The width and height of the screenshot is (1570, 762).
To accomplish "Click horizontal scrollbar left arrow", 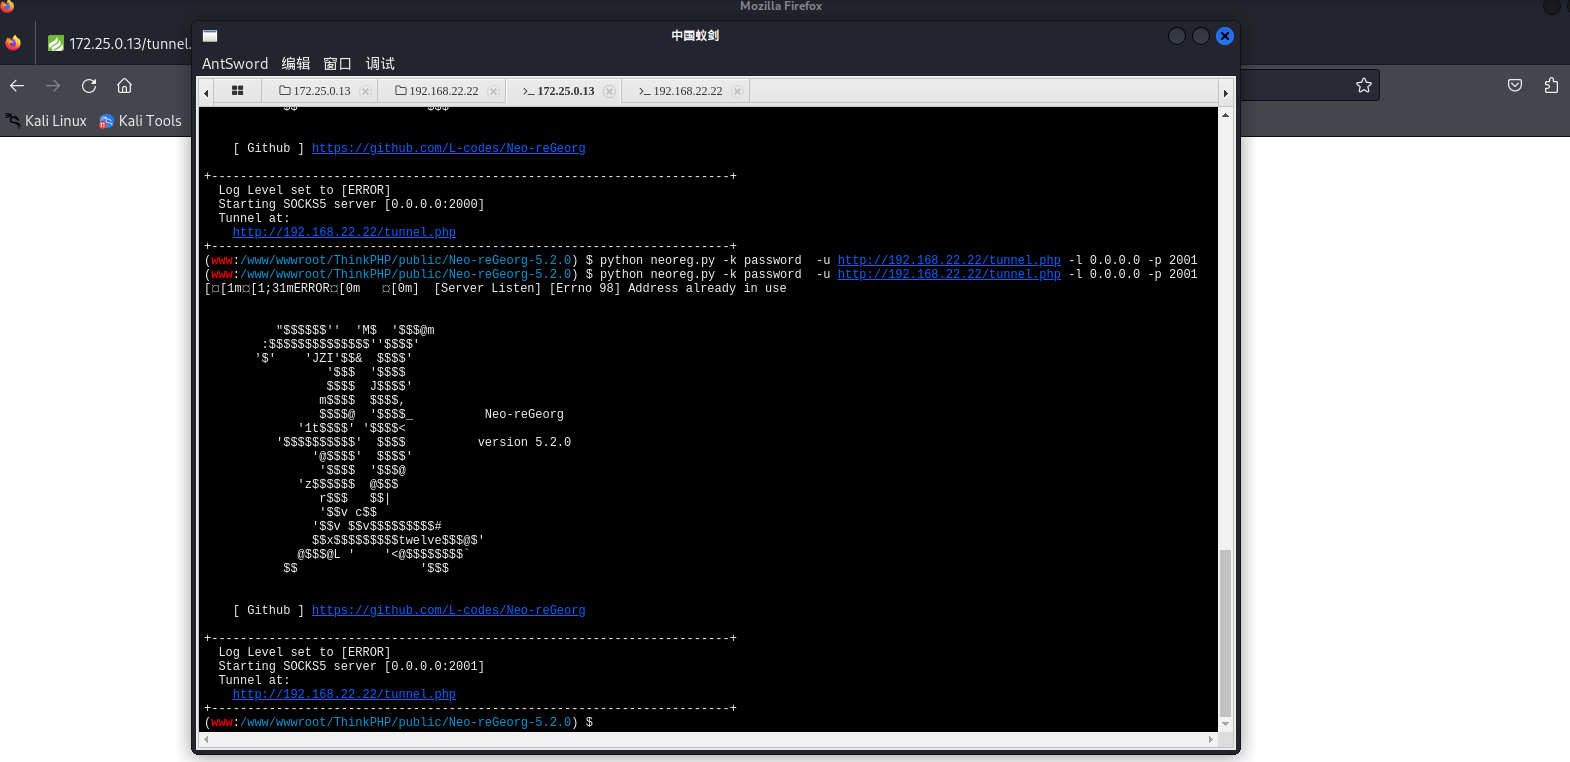I will pyautogui.click(x=206, y=740).
